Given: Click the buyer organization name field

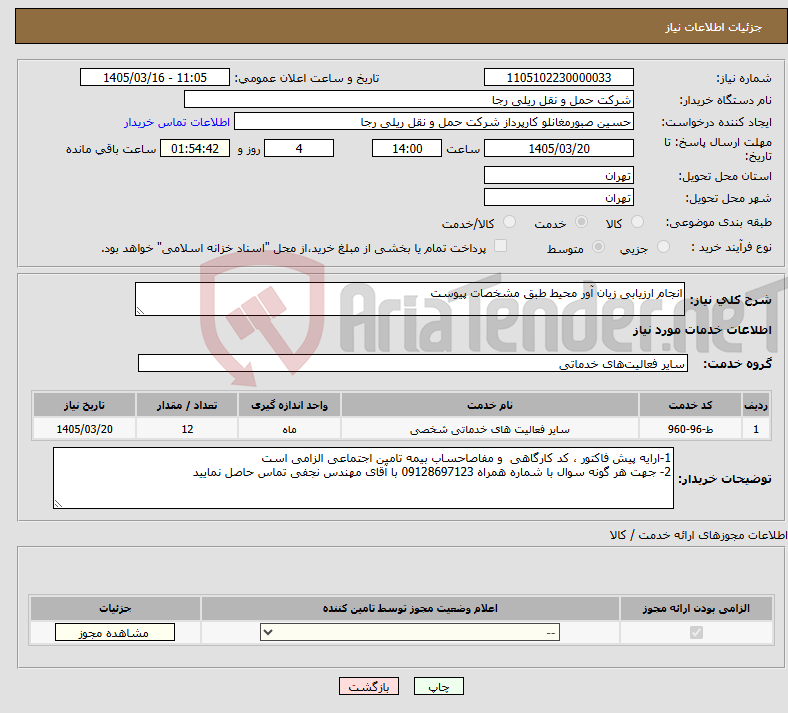Looking at the screenshot, I should coord(409,99).
